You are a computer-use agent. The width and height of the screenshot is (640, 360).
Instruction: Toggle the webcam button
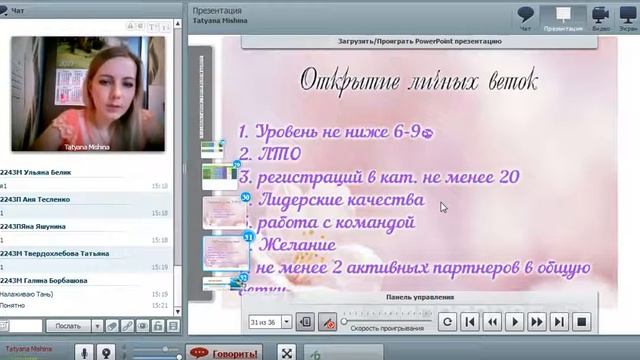pos(106,352)
